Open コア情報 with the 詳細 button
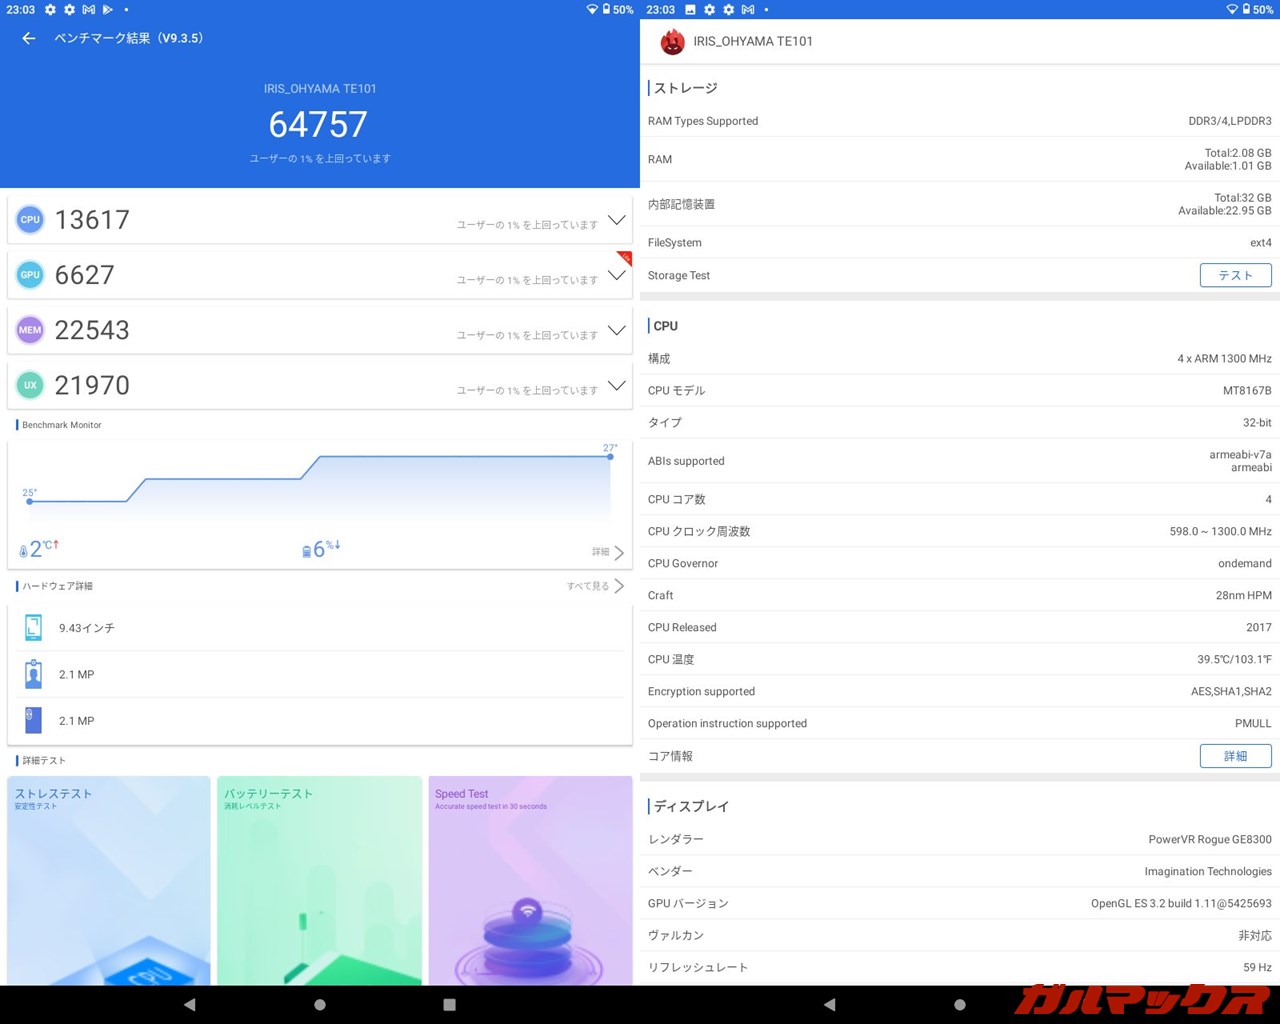Image resolution: width=1280 pixels, height=1024 pixels. (1235, 756)
